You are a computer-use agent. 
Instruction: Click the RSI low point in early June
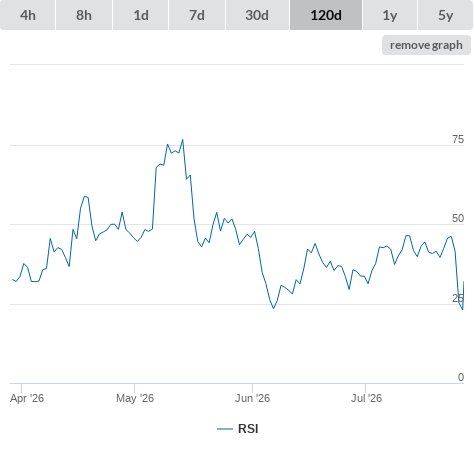click(x=274, y=308)
